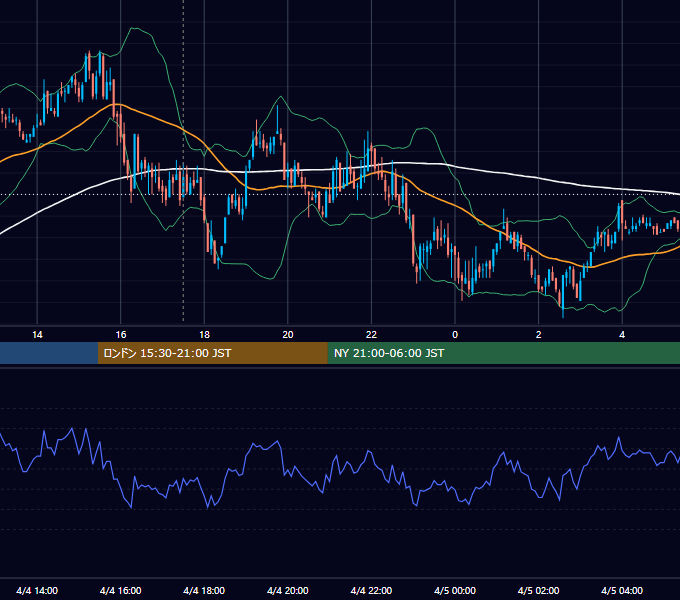Click the 22 hour label on the chart axis
The image size is (680, 600).
pos(371,335)
